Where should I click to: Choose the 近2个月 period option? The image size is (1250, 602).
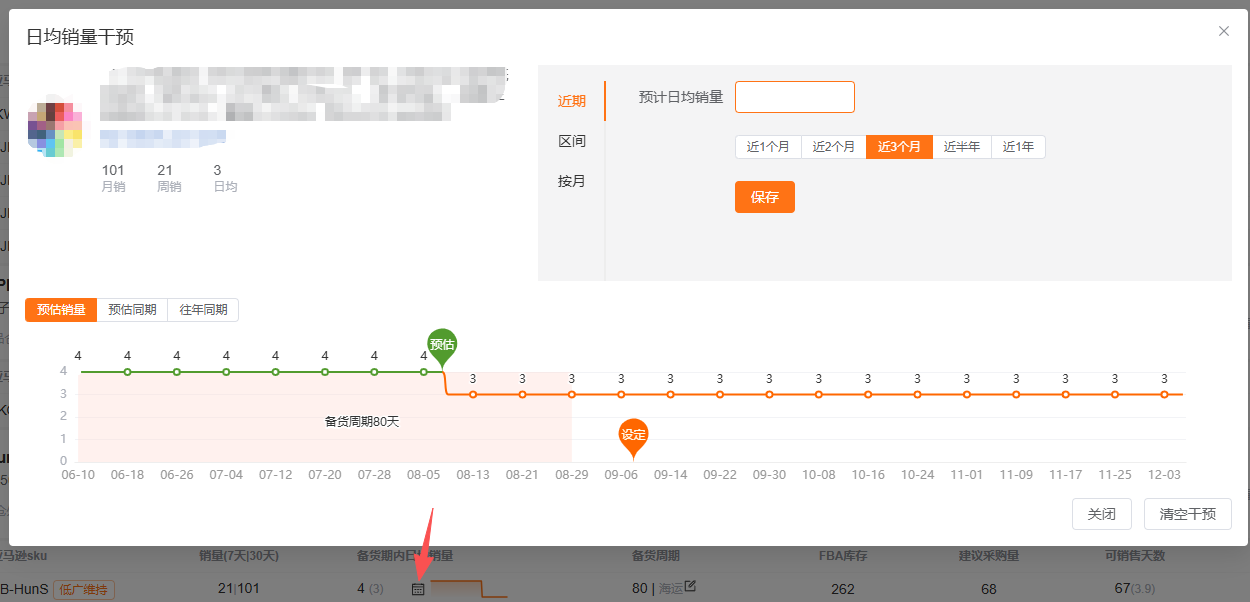833,147
